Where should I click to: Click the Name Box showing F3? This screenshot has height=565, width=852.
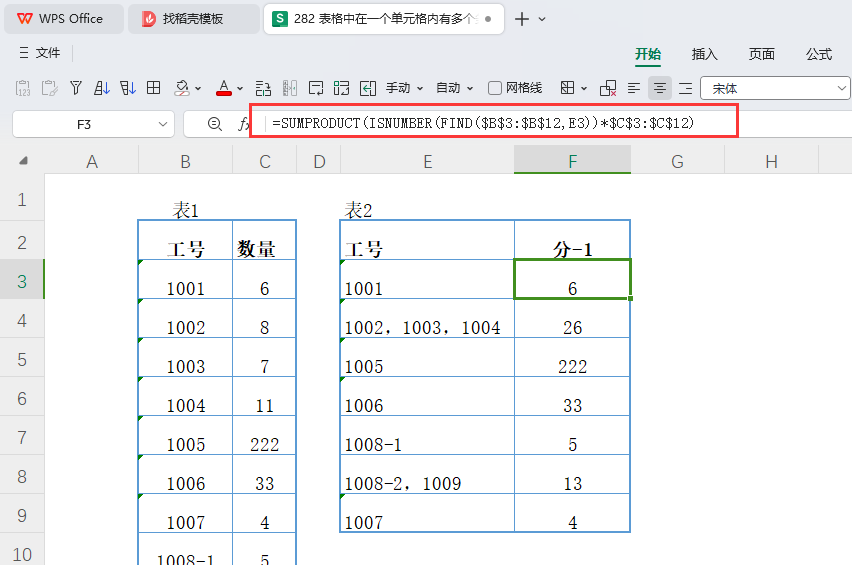pyautogui.click(x=84, y=124)
